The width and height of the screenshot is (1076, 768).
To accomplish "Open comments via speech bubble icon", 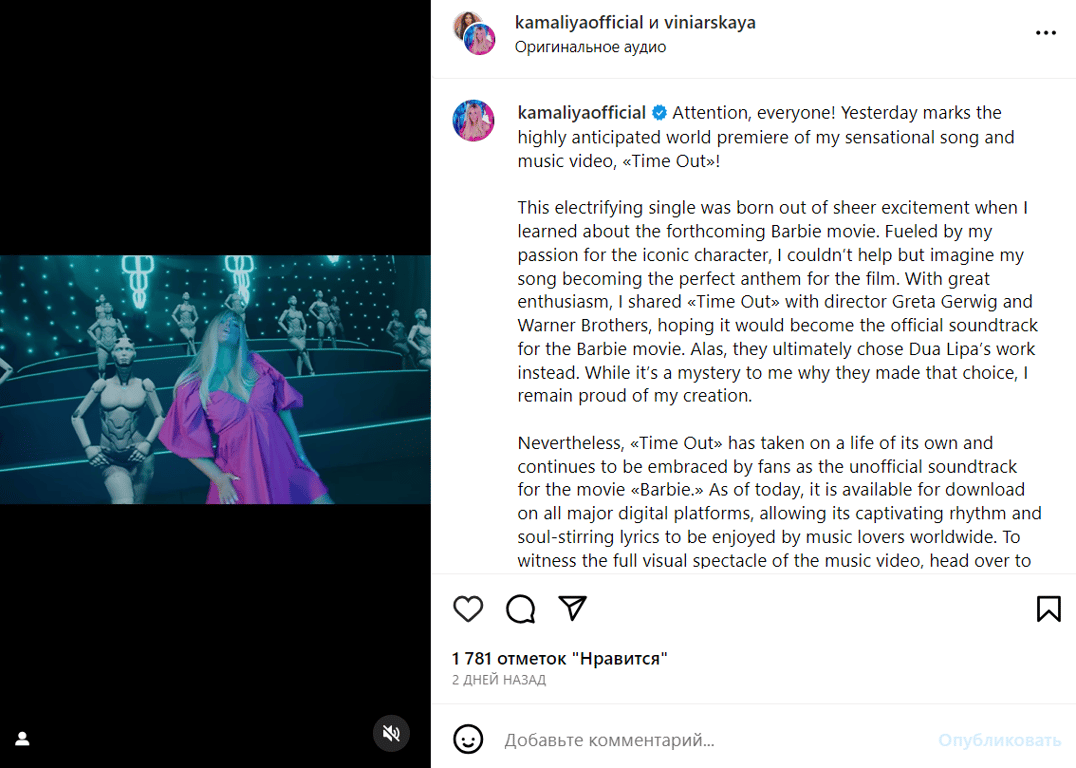I will pyautogui.click(x=520, y=609).
